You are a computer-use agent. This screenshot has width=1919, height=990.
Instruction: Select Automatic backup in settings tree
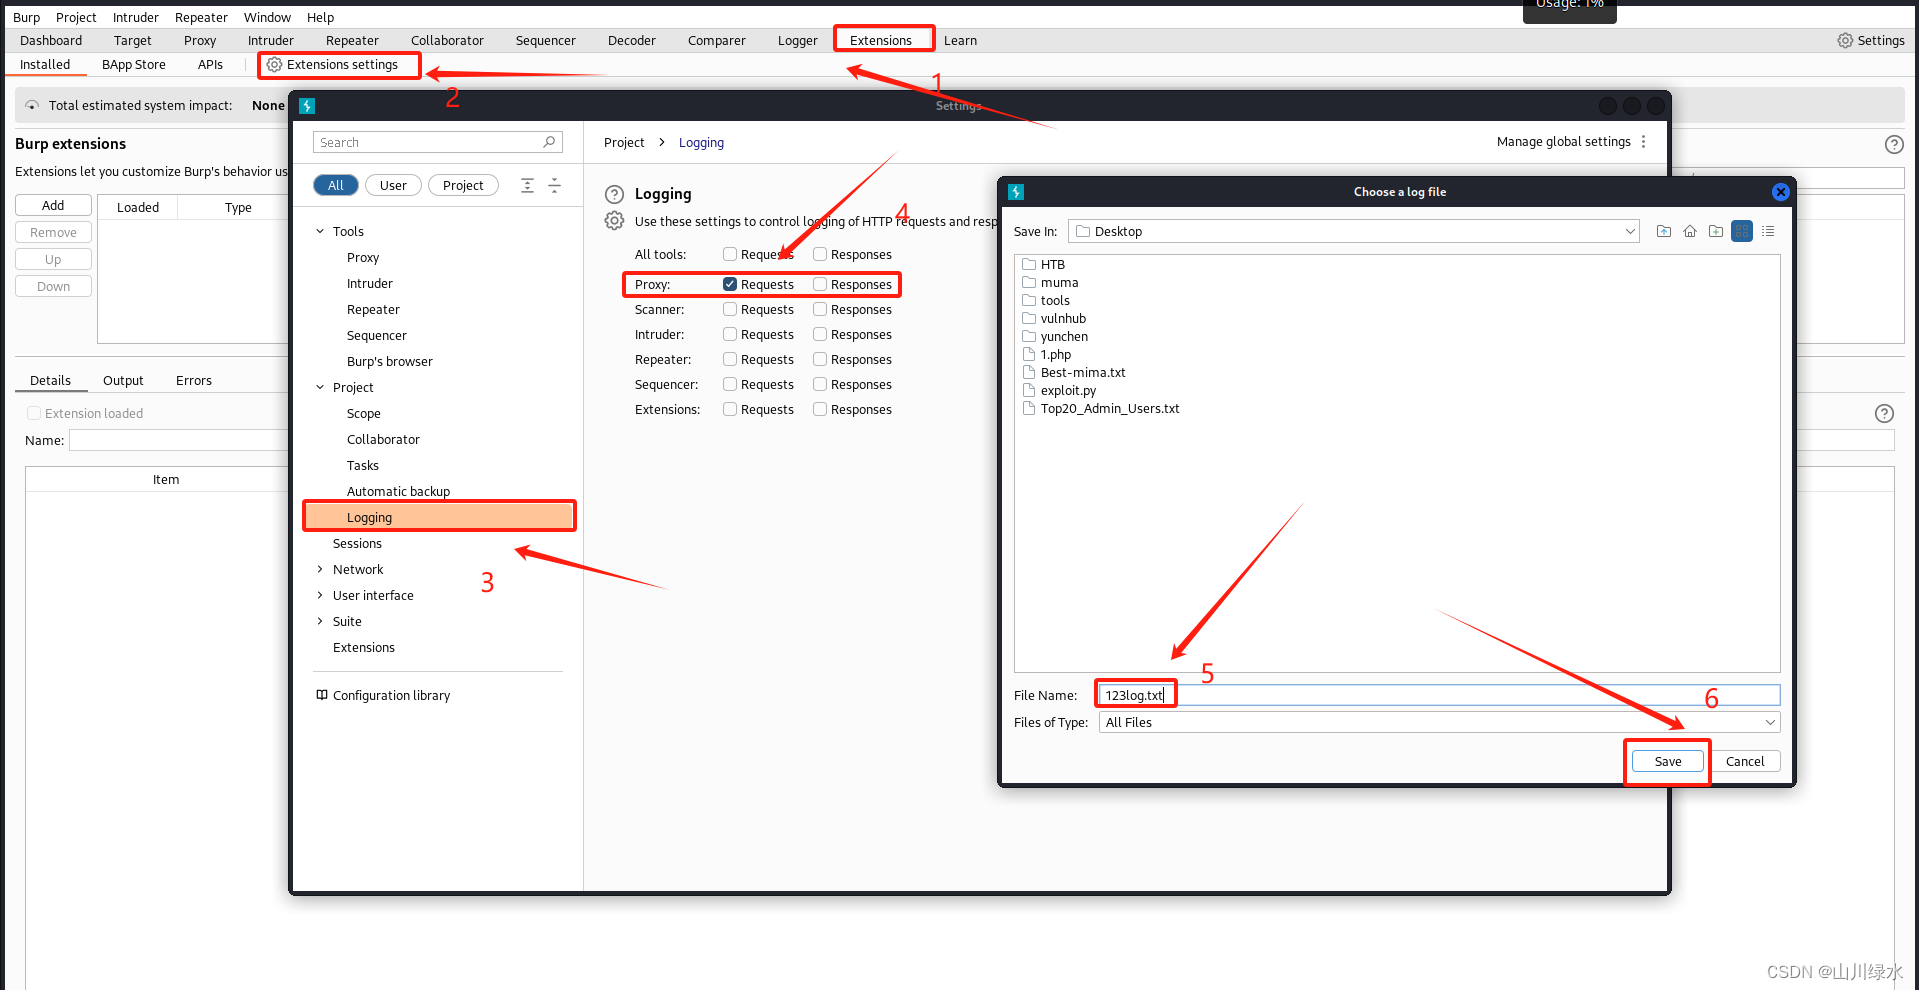pyautogui.click(x=398, y=491)
